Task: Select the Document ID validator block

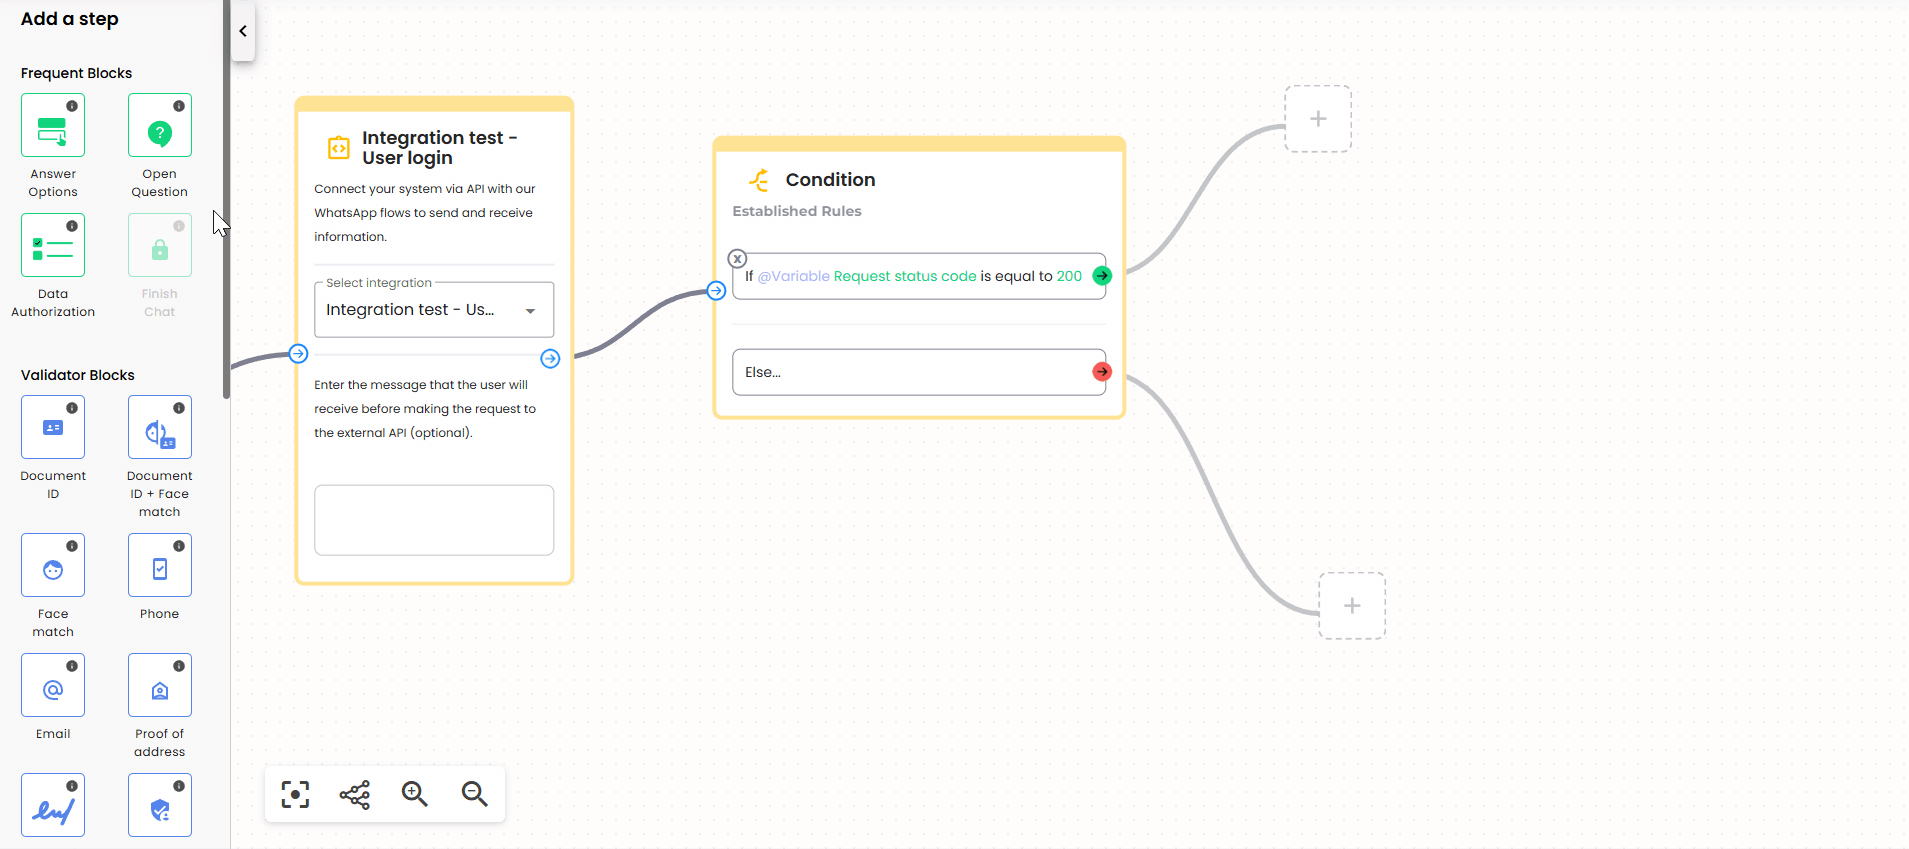Action: 53,428
